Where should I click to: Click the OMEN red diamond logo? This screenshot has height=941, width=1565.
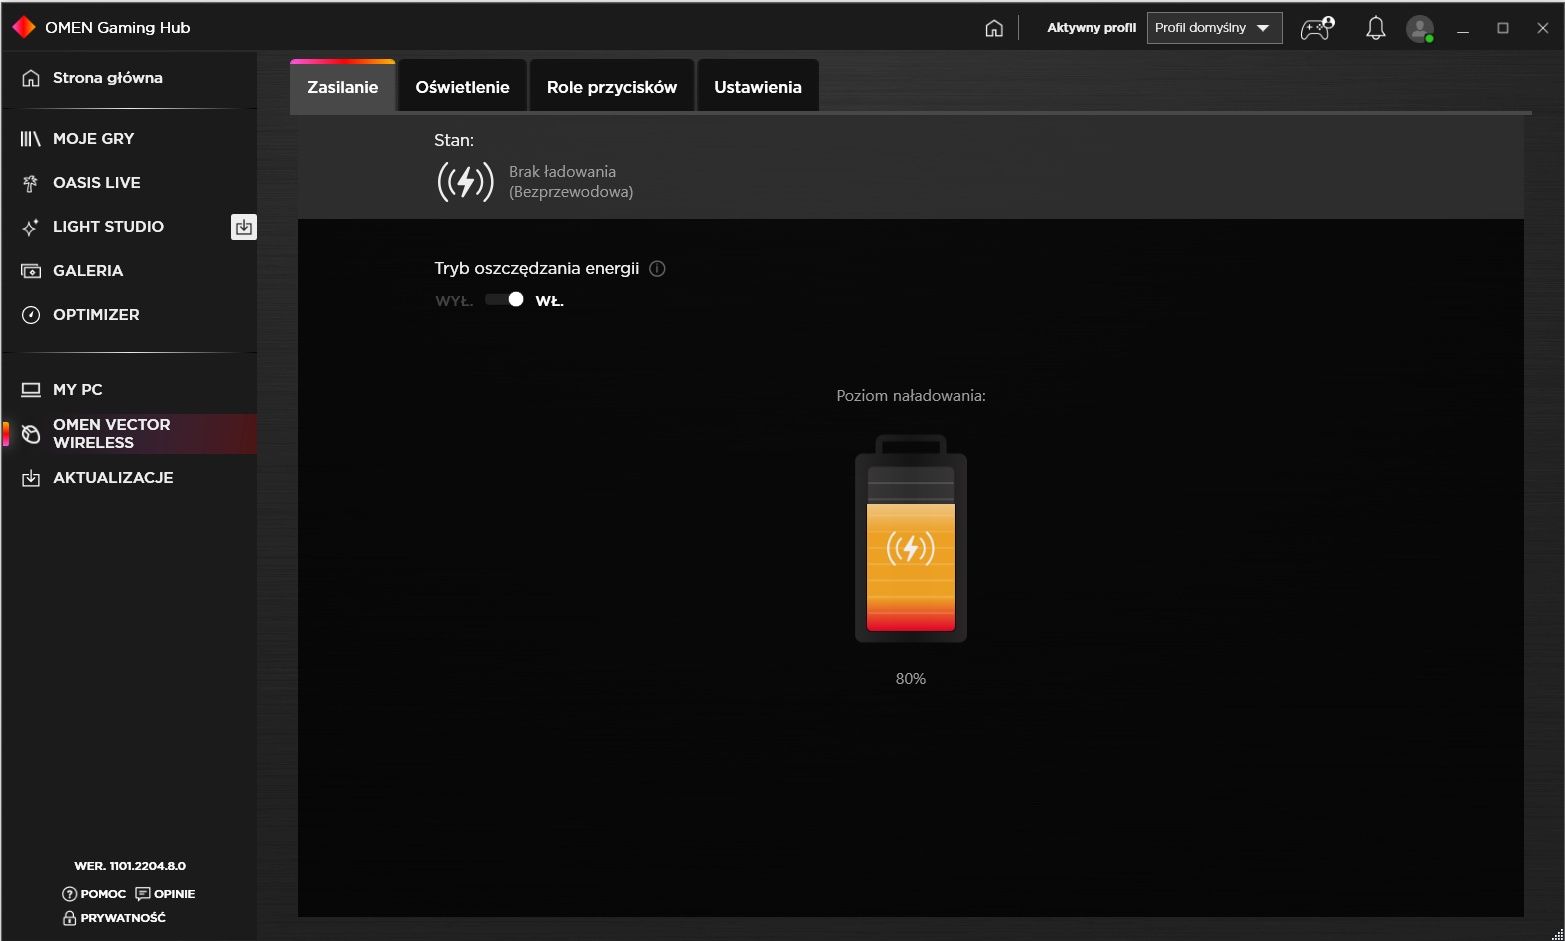24,28
